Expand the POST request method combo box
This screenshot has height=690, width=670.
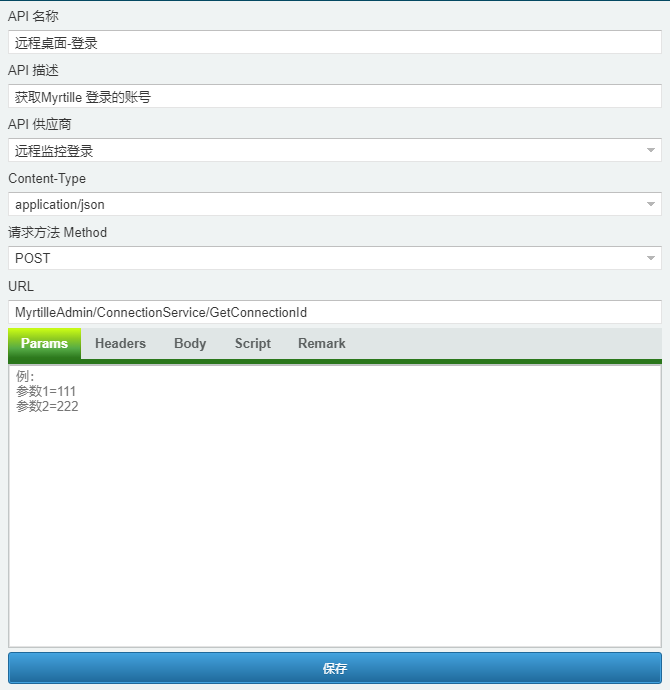(x=335, y=258)
